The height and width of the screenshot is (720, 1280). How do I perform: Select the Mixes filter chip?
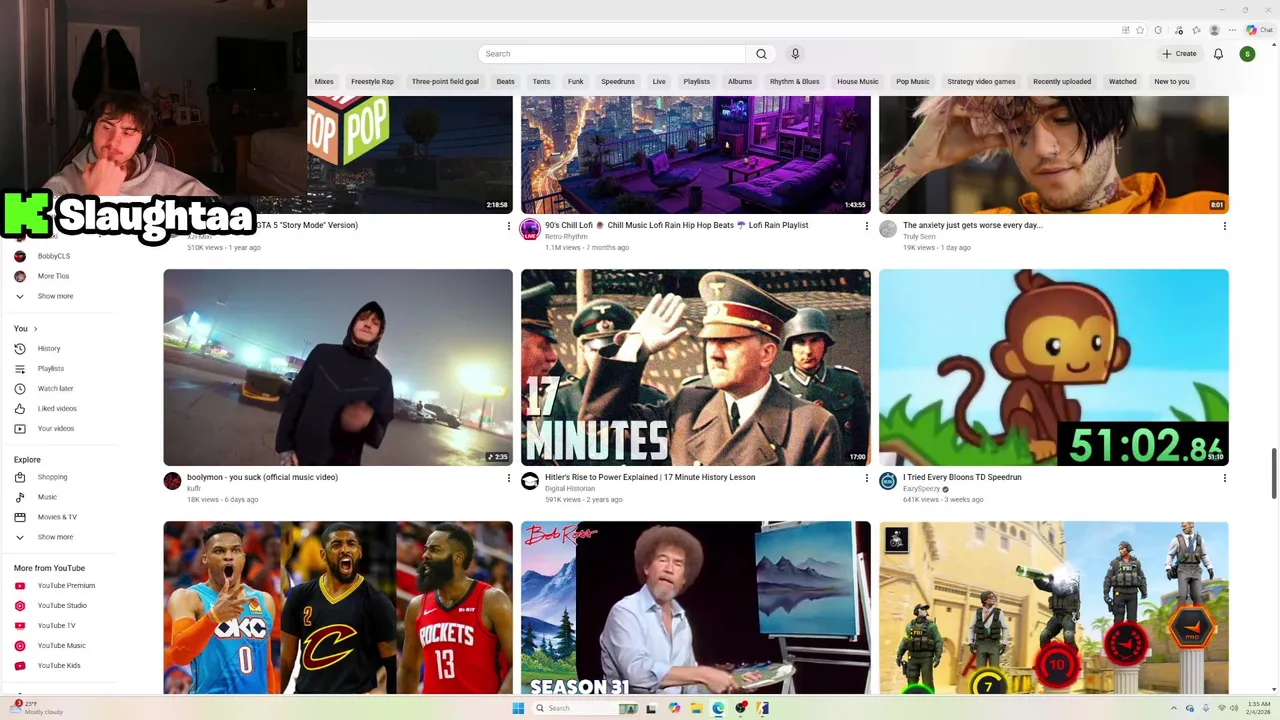pyautogui.click(x=324, y=81)
